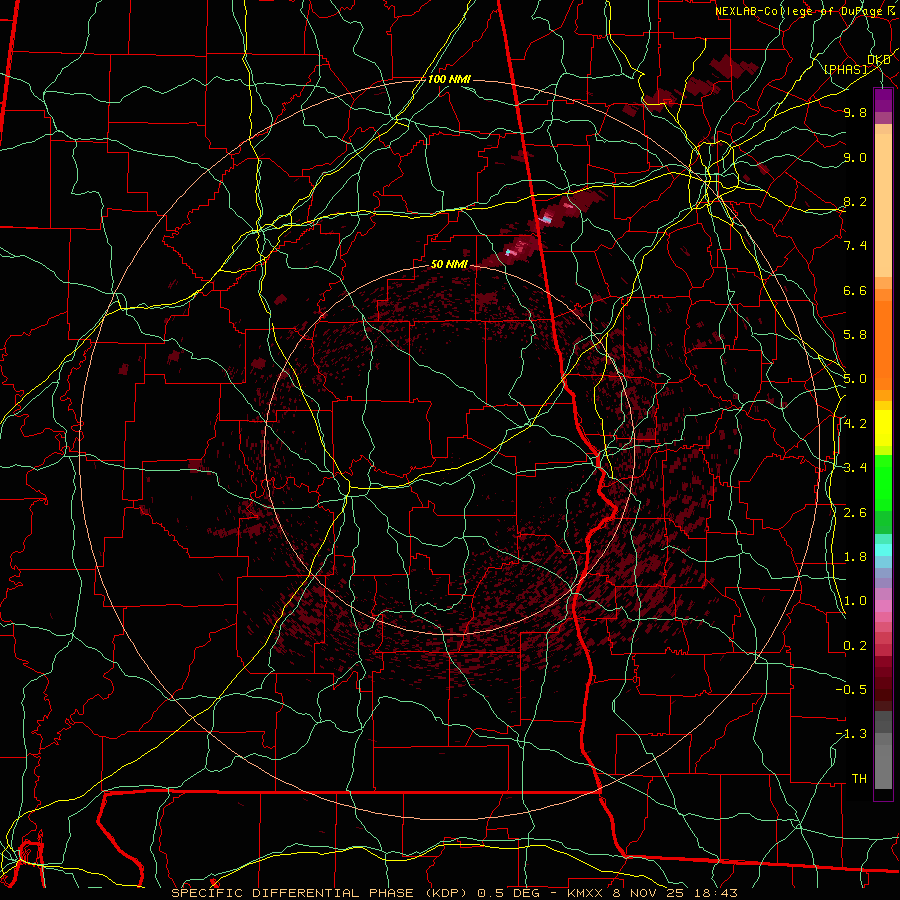Click the 1.0 scale value
Screen dimensions: 900x900
tap(855, 601)
